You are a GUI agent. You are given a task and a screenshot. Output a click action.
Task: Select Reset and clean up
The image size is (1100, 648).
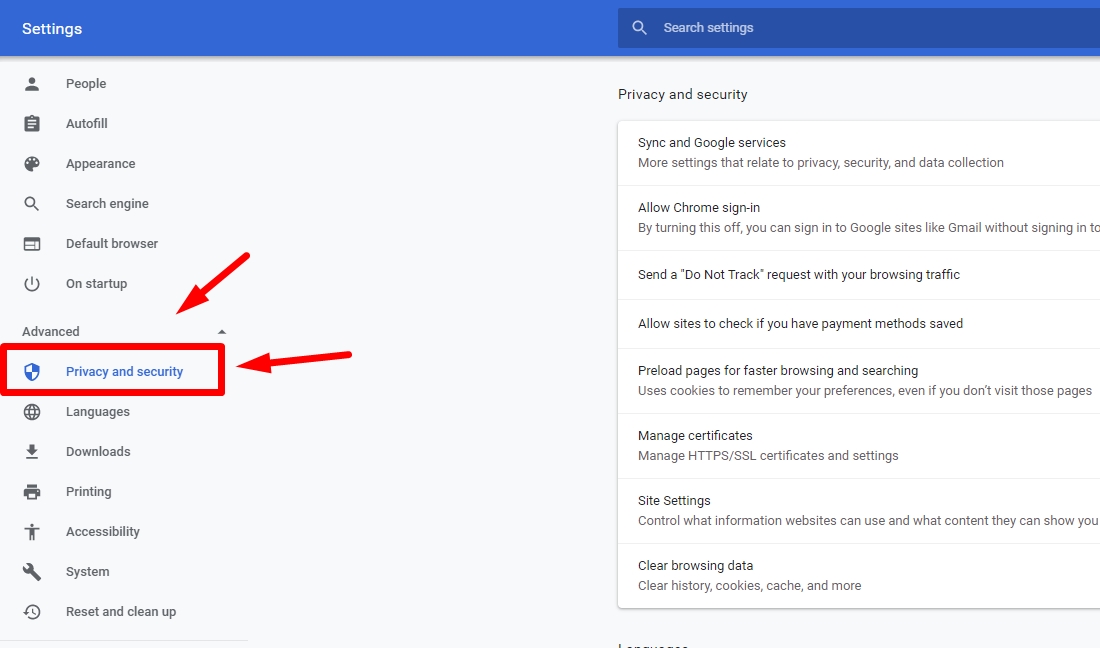pyautogui.click(x=121, y=612)
